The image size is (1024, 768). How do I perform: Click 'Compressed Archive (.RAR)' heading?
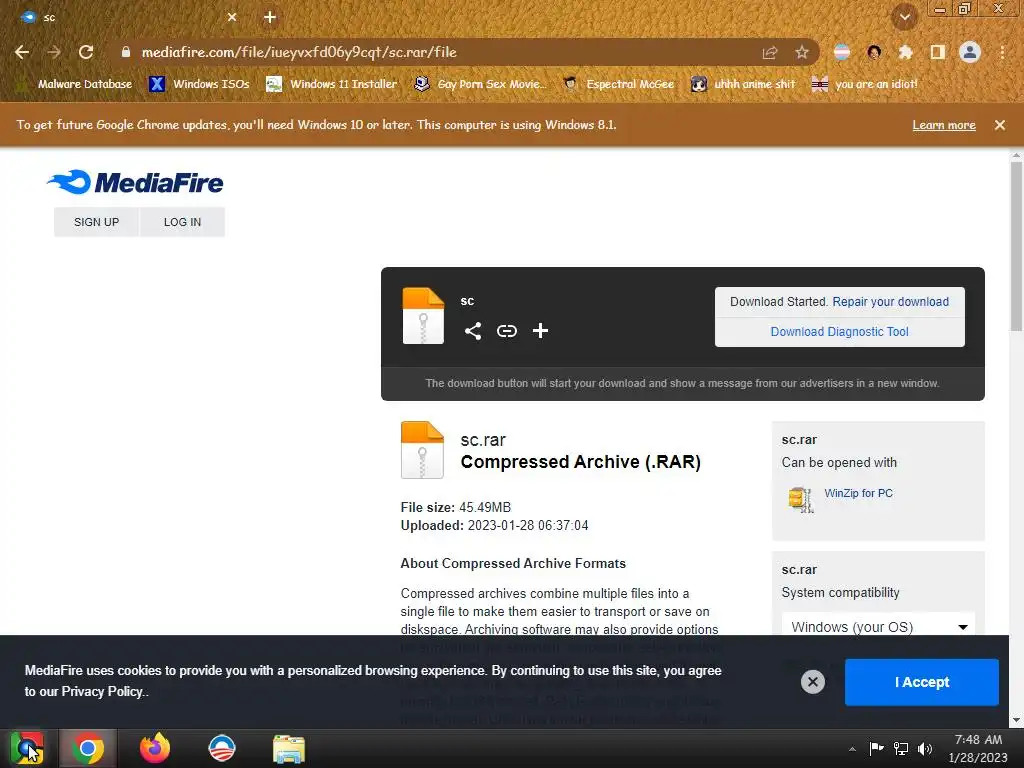(x=581, y=462)
